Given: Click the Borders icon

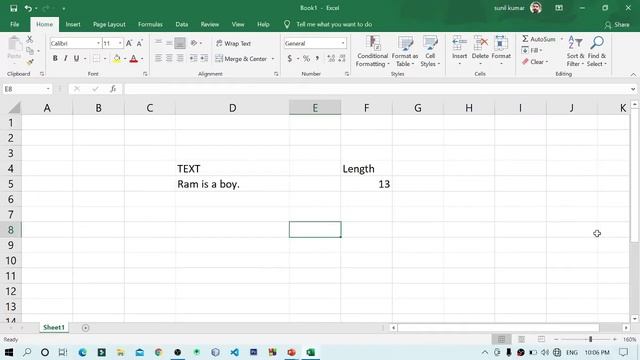Looking at the screenshot, I should pos(96,59).
